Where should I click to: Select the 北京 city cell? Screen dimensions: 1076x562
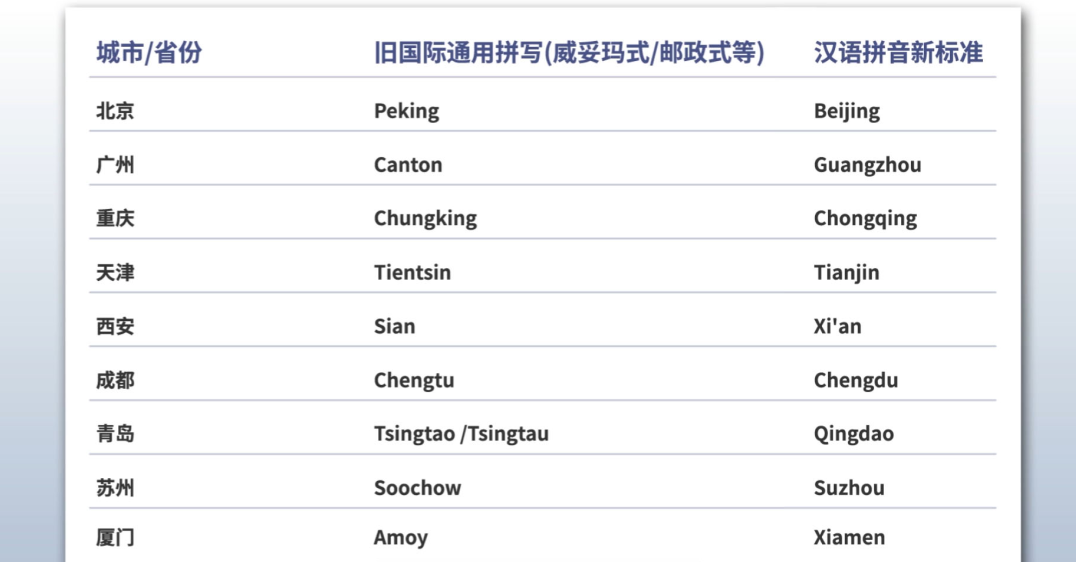tap(115, 111)
